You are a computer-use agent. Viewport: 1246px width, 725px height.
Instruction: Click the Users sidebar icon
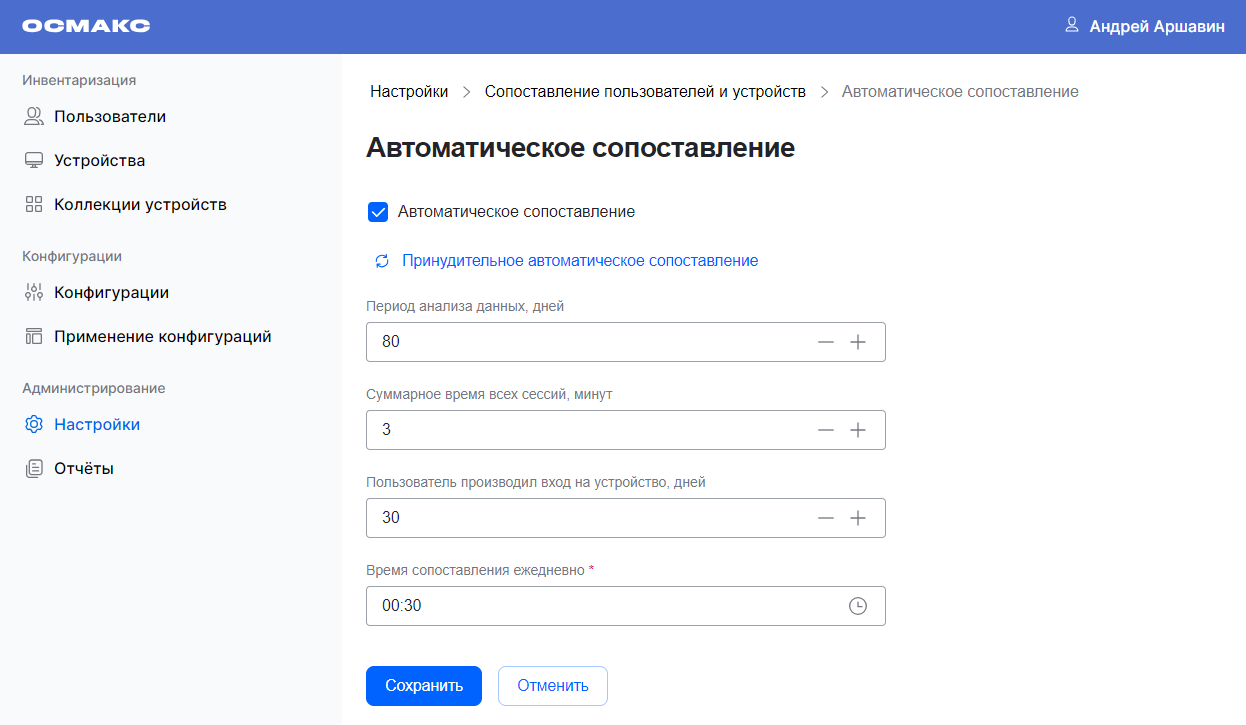[34, 117]
